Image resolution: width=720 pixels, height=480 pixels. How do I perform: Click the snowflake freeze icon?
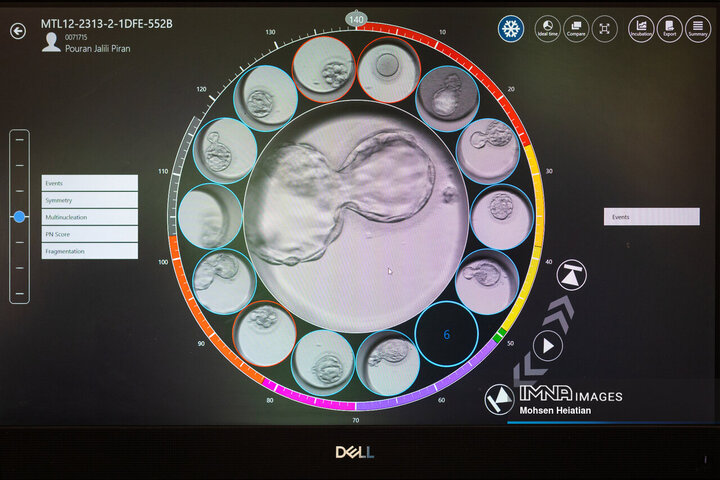(x=511, y=29)
